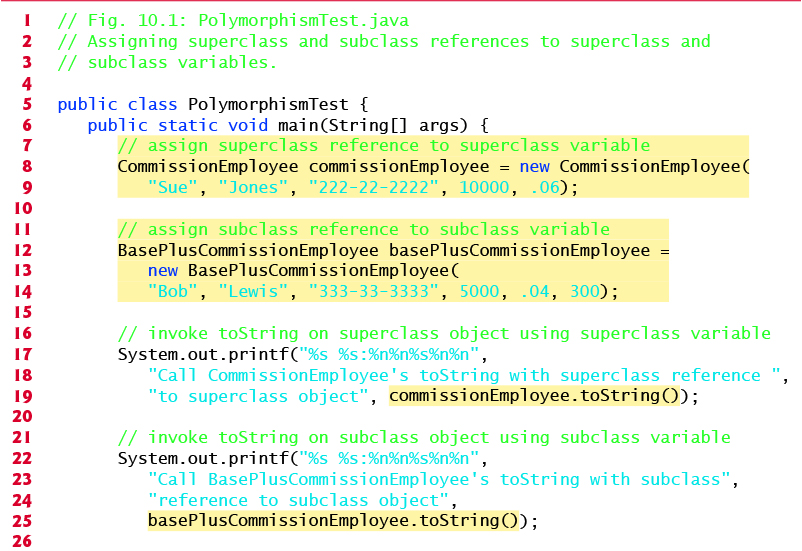Click line number 5 in the gutter

click(27, 104)
